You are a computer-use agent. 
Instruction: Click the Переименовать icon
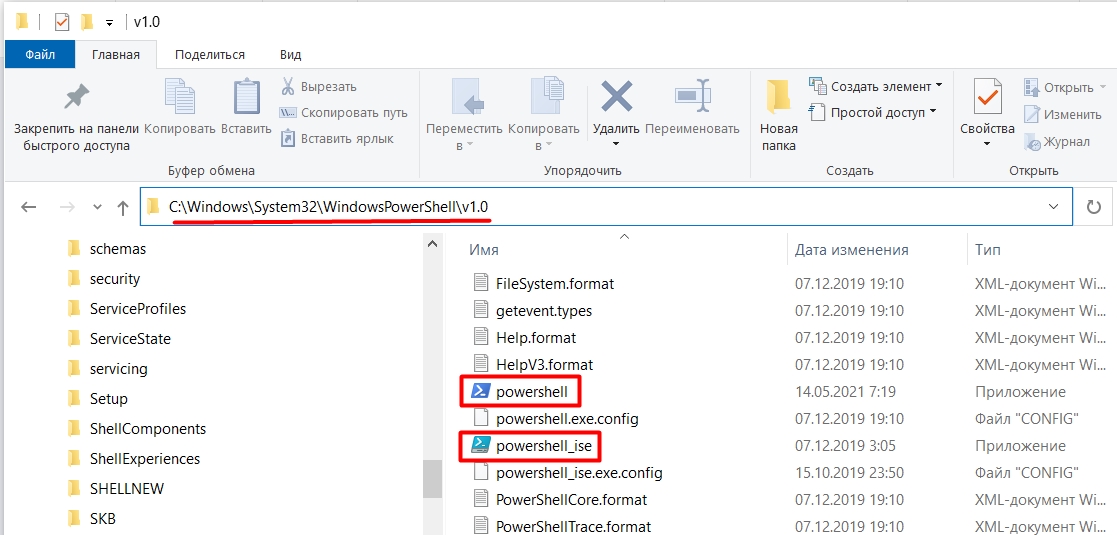coord(692,95)
